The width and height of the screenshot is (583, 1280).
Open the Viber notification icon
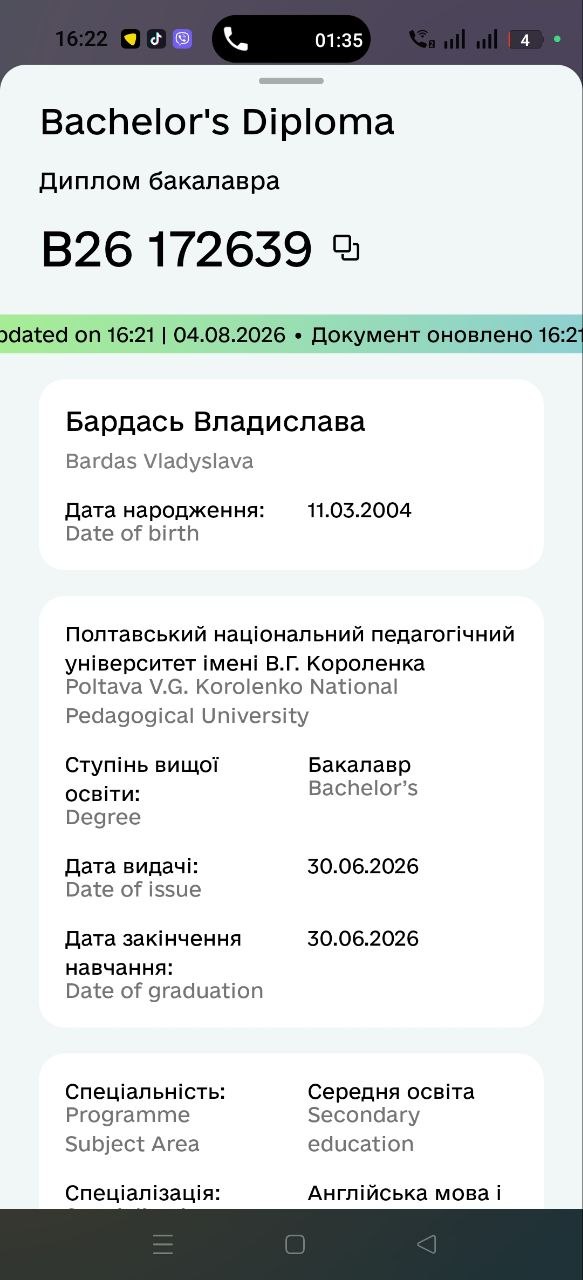(183, 39)
